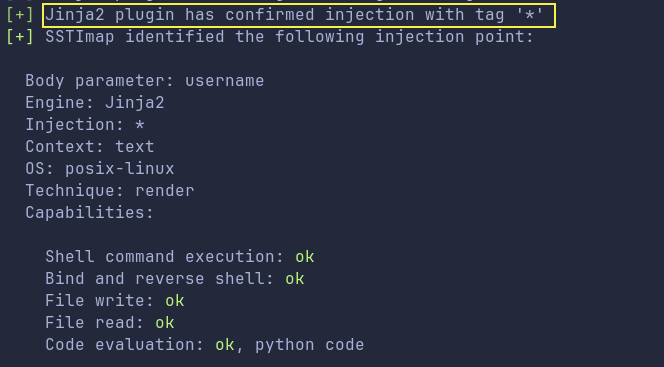The image size is (664, 367).
Task: Click the 'Body parameter: username' line
Action: tap(145, 80)
